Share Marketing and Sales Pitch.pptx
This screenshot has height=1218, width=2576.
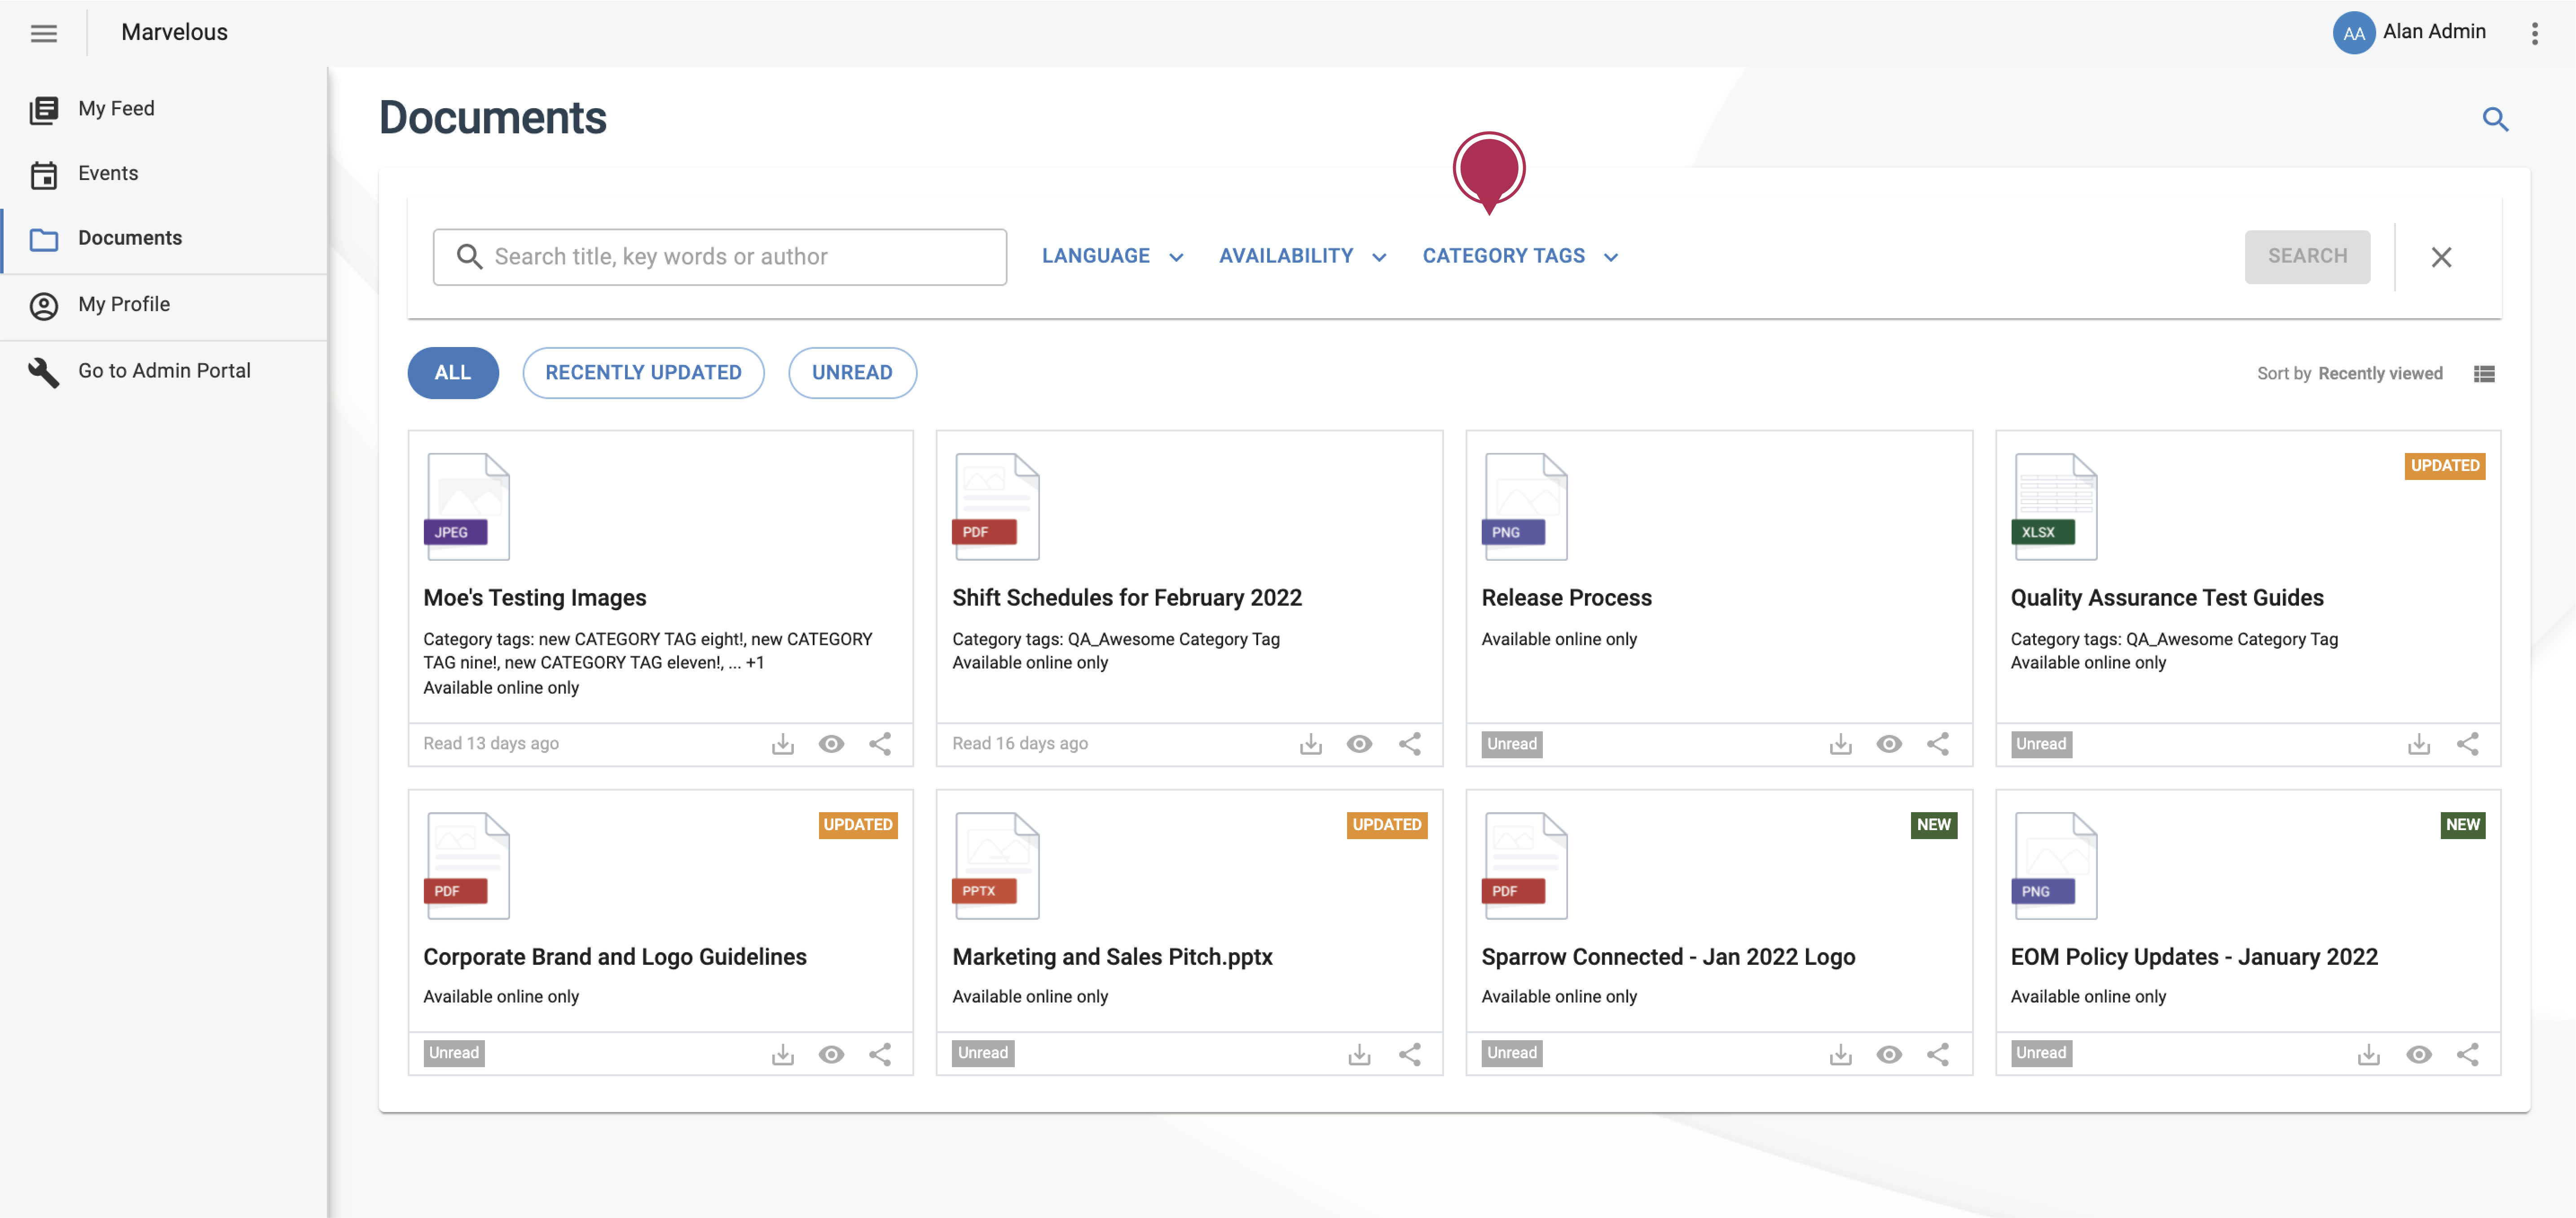(1410, 1054)
